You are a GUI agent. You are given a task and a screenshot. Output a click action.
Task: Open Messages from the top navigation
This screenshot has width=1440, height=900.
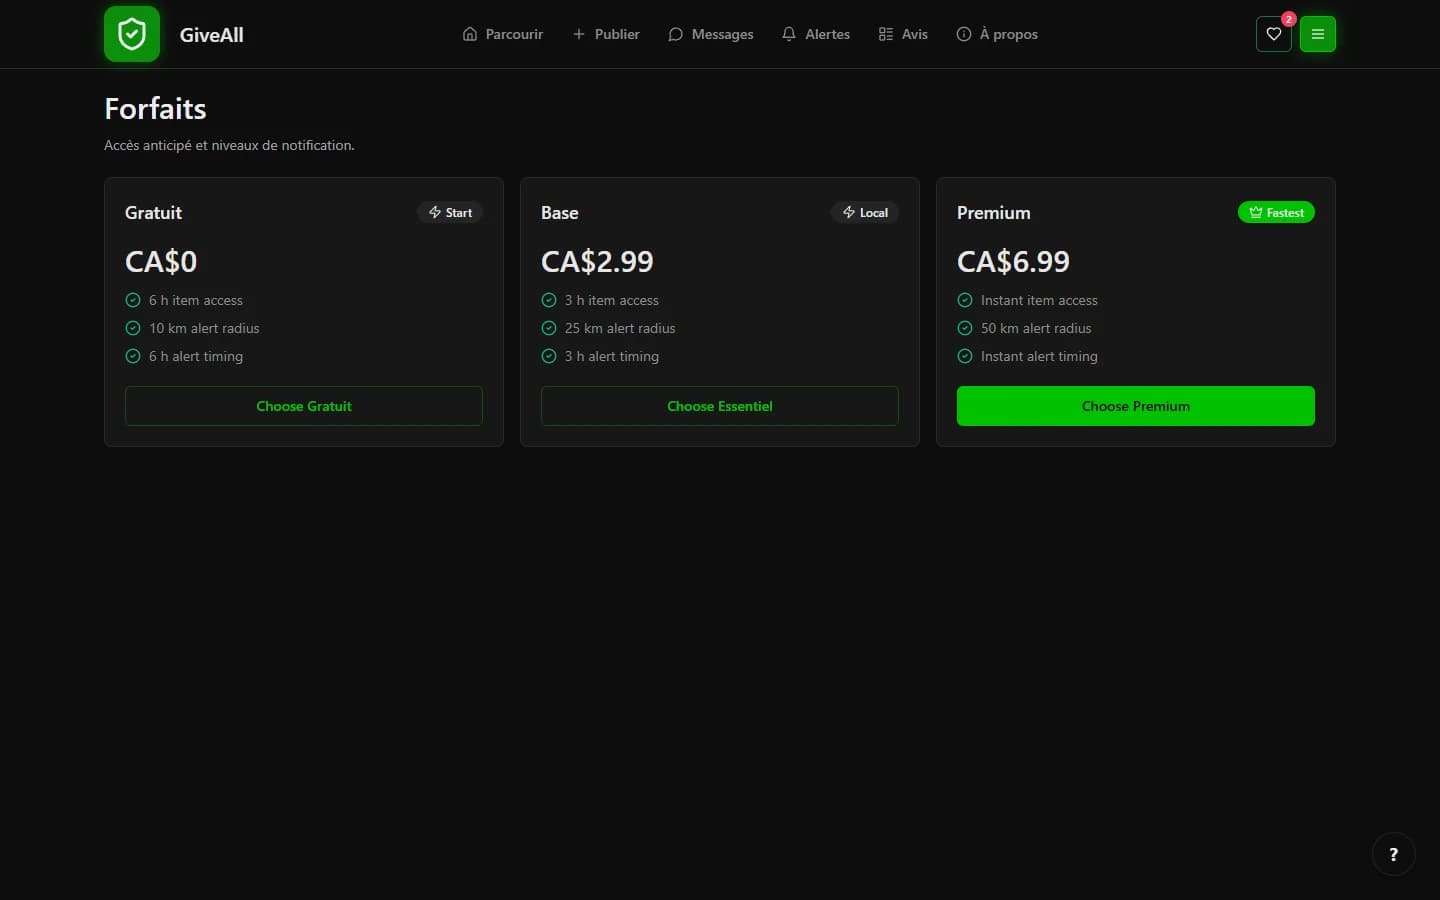[711, 34]
